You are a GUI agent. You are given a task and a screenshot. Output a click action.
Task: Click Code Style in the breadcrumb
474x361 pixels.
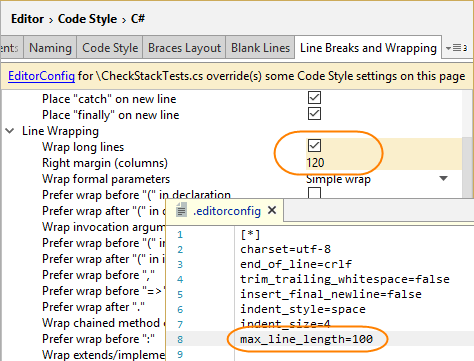87,19
